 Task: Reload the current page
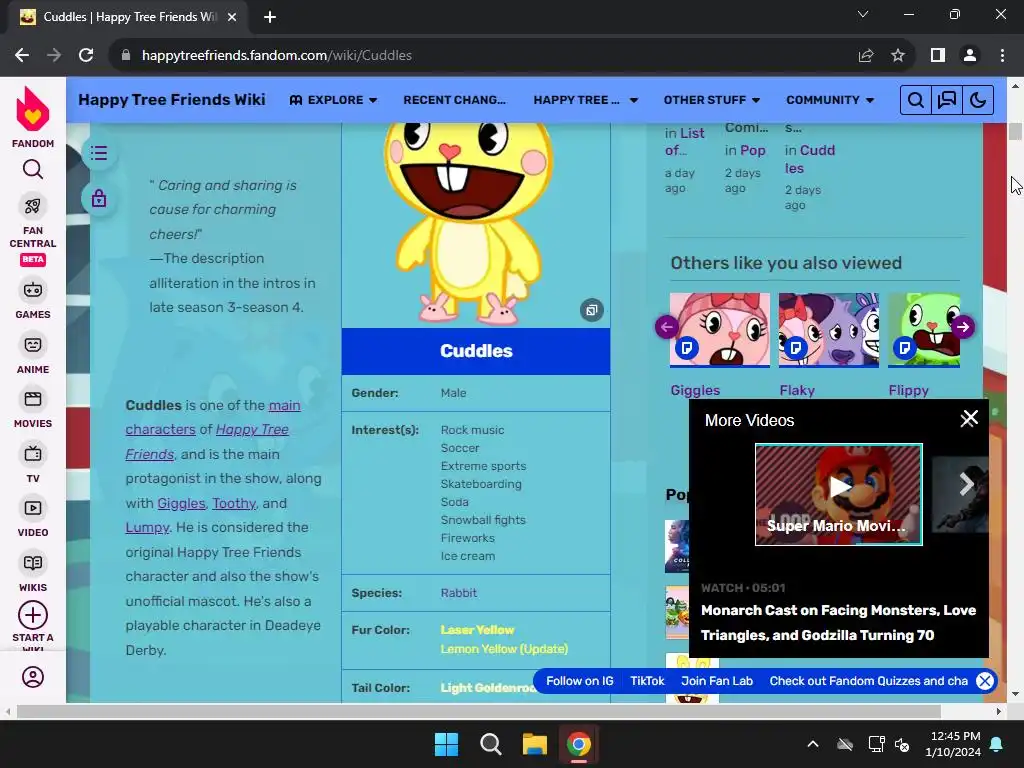point(86,56)
